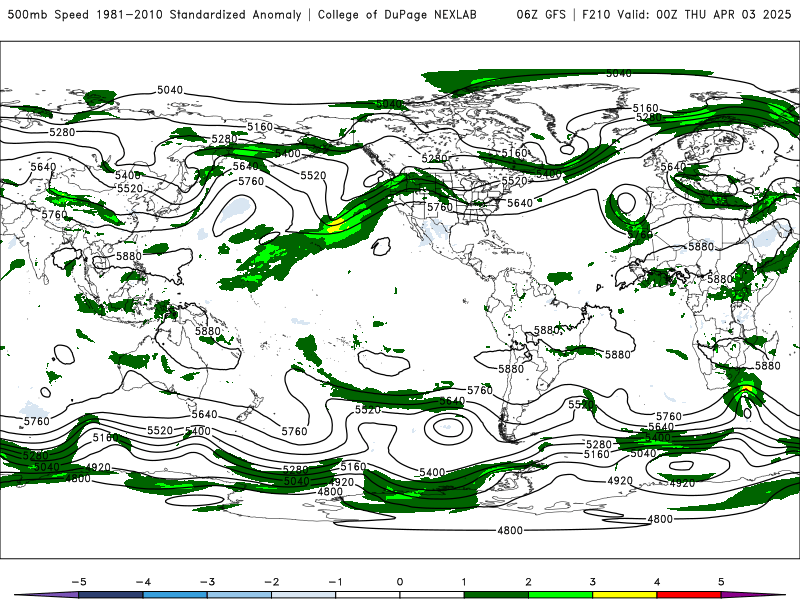Click the '5160' contour label over eastern Canada

coord(514,153)
